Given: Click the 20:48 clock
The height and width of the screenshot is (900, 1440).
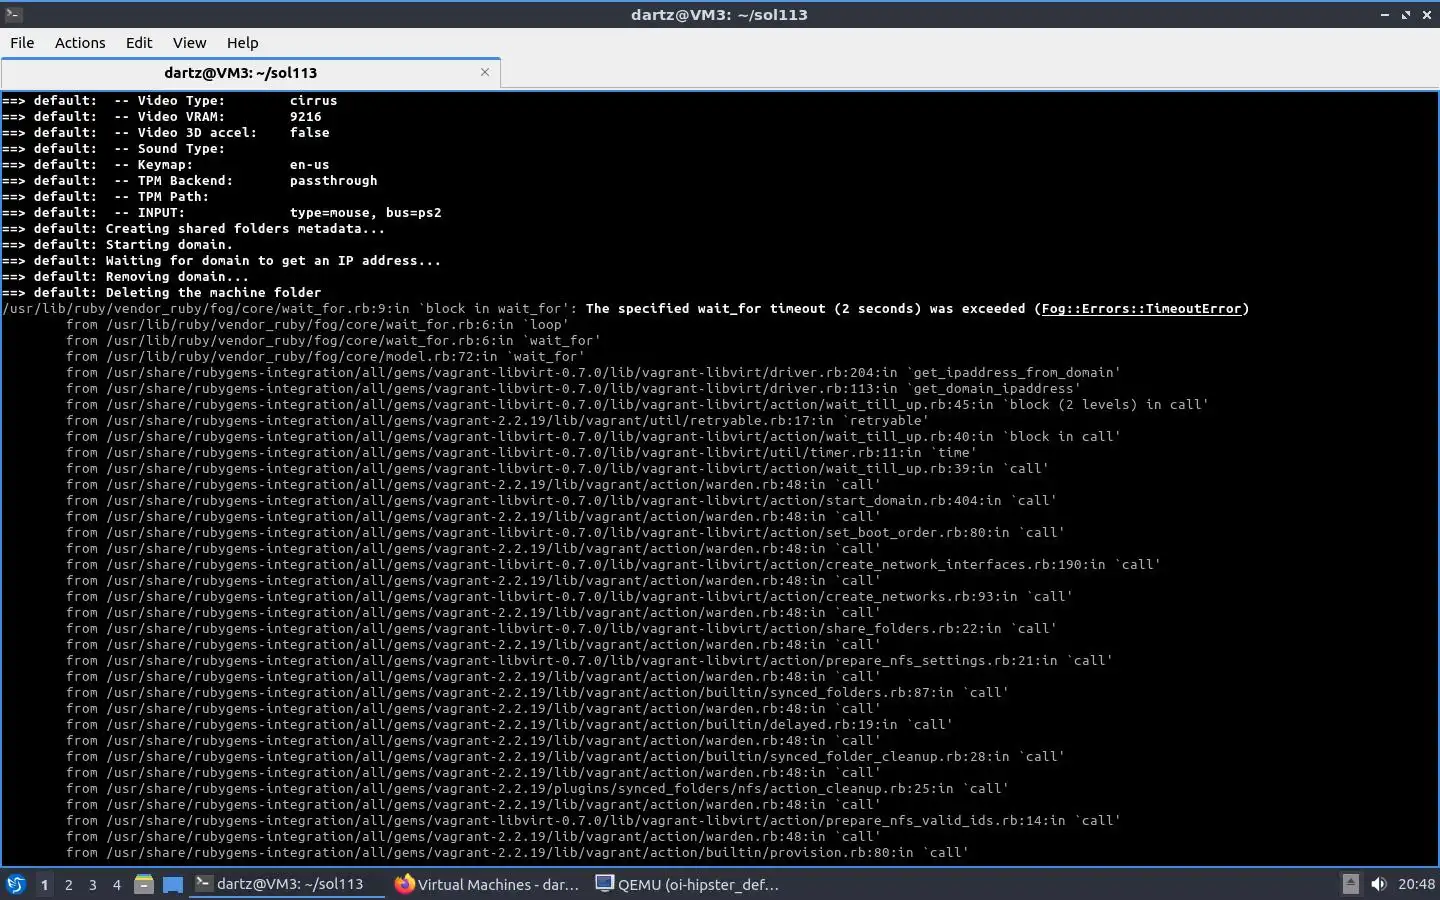Looking at the screenshot, I should tap(1416, 884).
